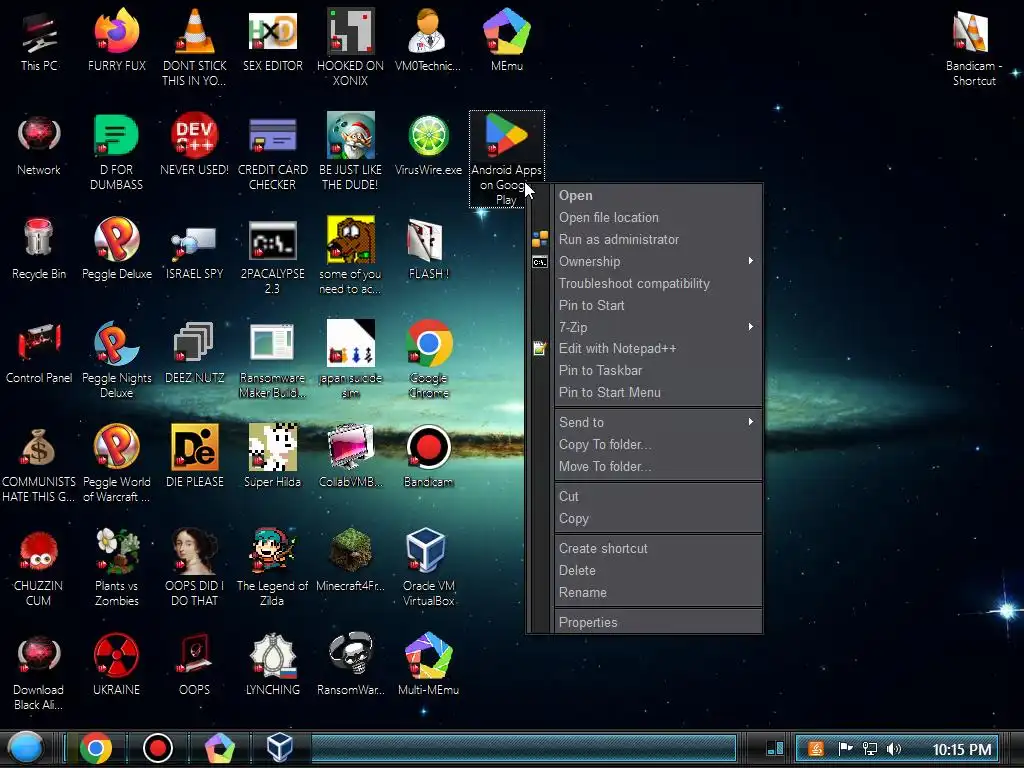This screenshot has width=1024, height=768.
Task: Choose Pin to Start
Action: (658, 305)
